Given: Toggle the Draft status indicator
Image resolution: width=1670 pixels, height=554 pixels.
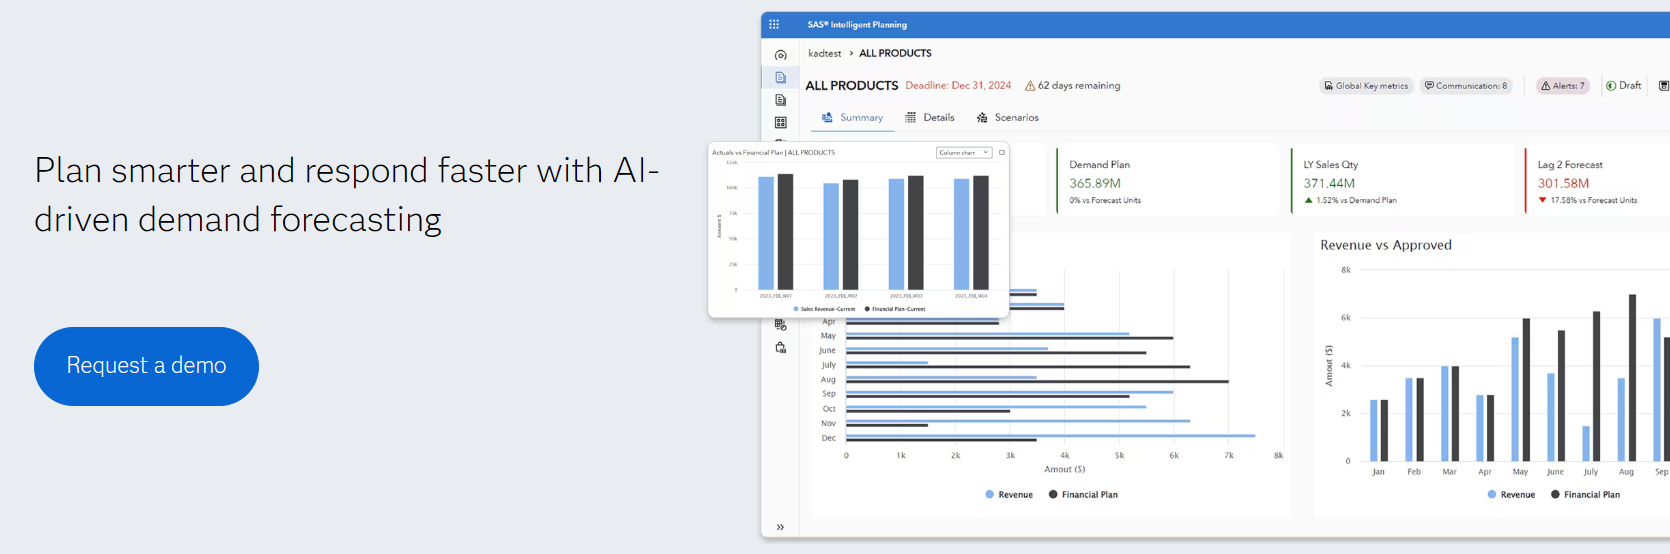Looking at the screenshot, I should click(1623, 86).
